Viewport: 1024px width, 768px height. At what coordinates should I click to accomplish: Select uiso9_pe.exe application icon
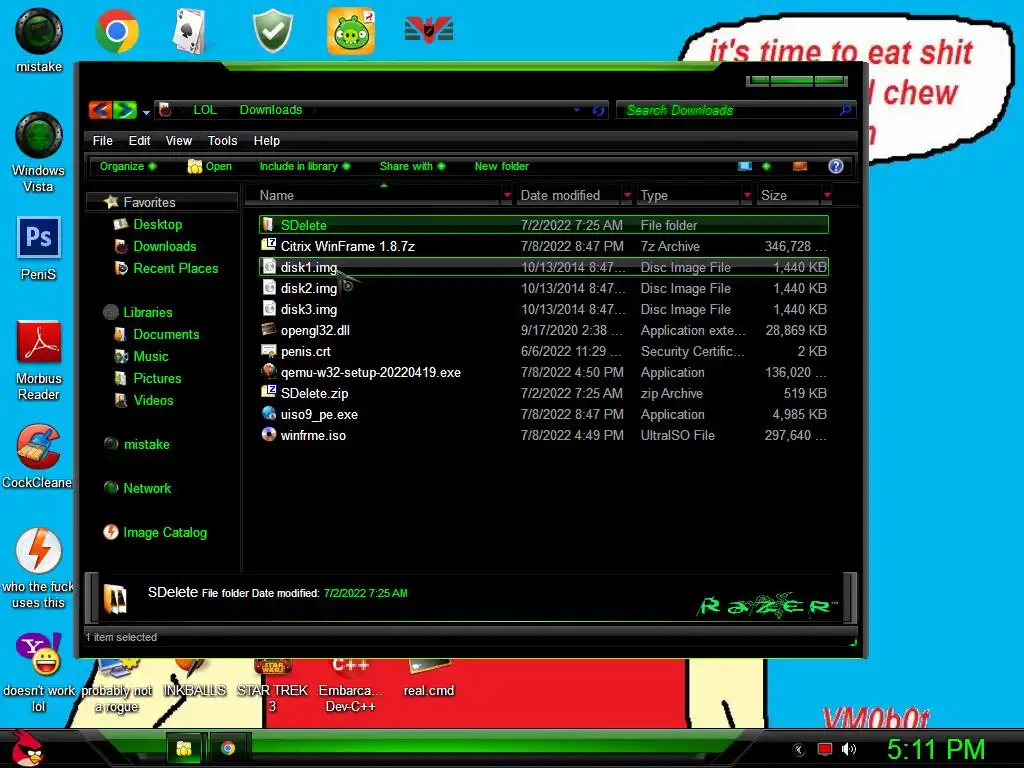tap(268, 413)
